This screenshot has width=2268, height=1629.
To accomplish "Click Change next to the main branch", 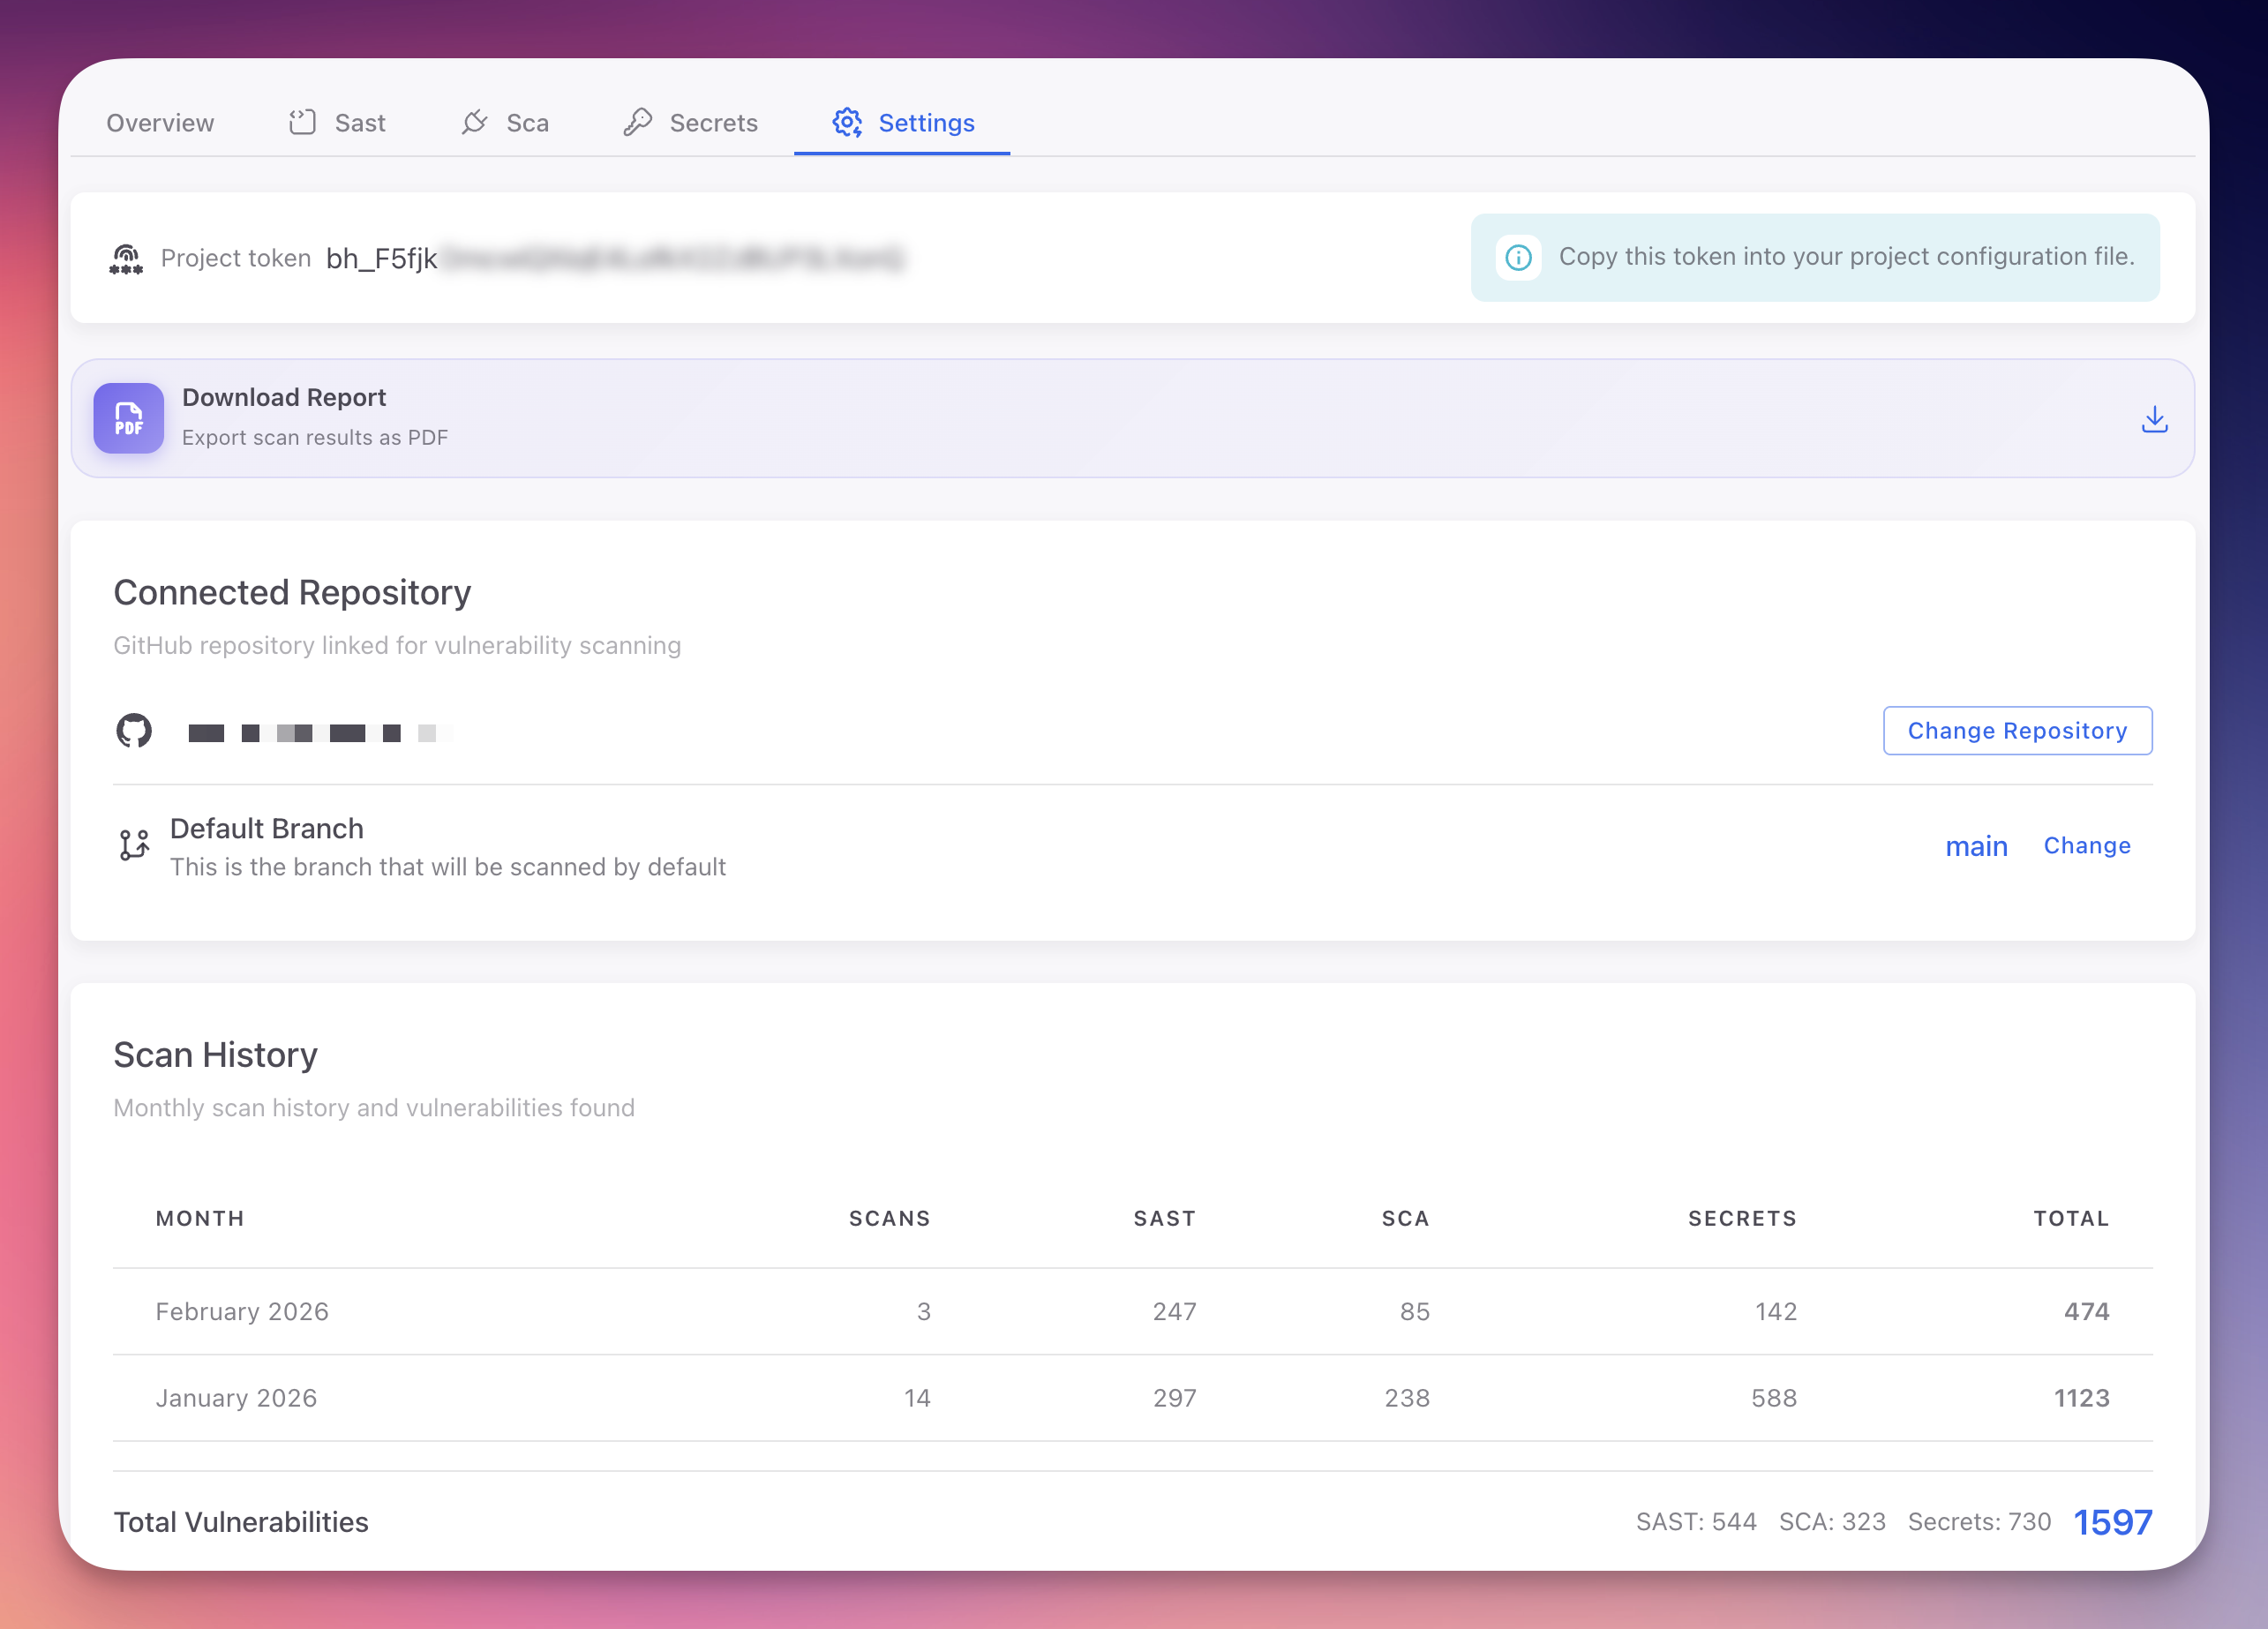I will coord(2086,845).
